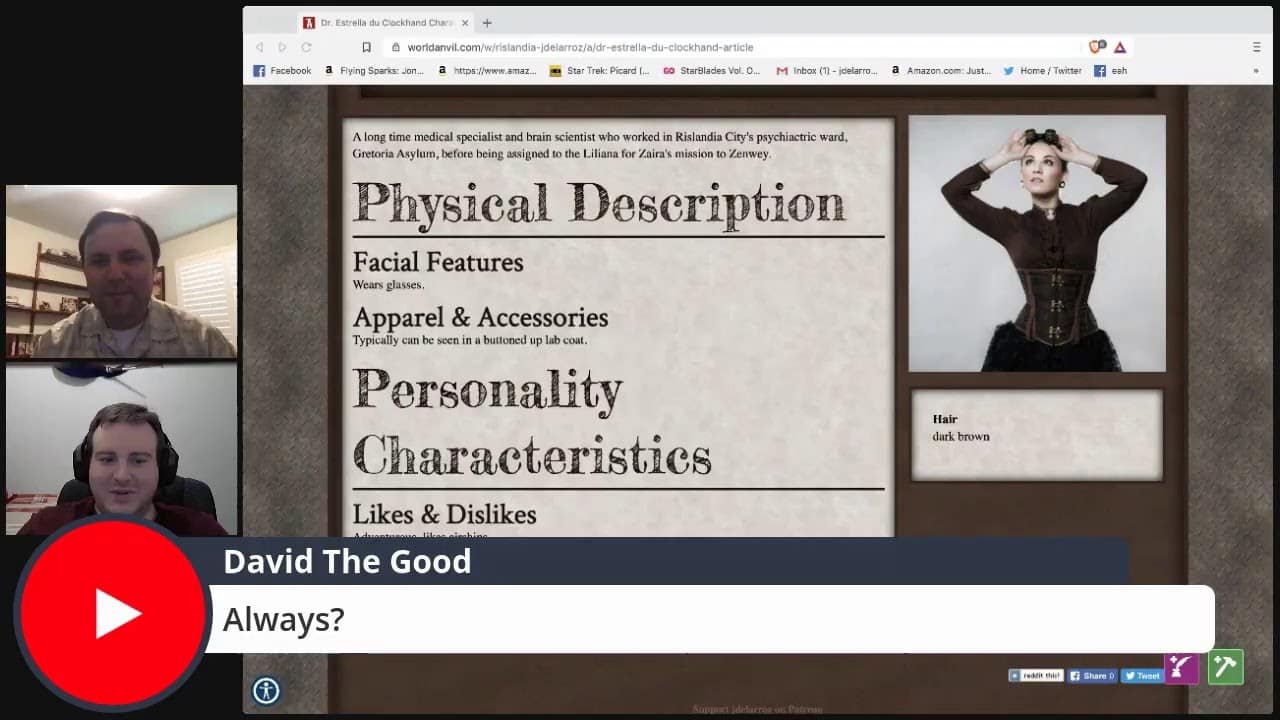Bookmark this page with the bookmark icon
Image resolution: width=1280 pixels, height=720 pixels.
366,47
